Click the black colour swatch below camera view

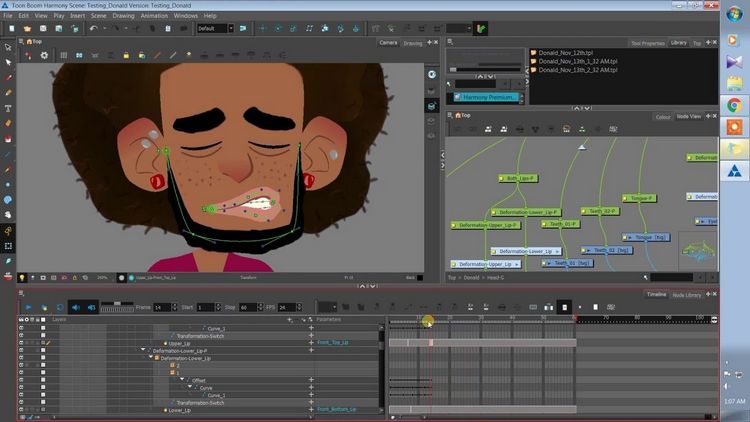[x=420, y=278]
